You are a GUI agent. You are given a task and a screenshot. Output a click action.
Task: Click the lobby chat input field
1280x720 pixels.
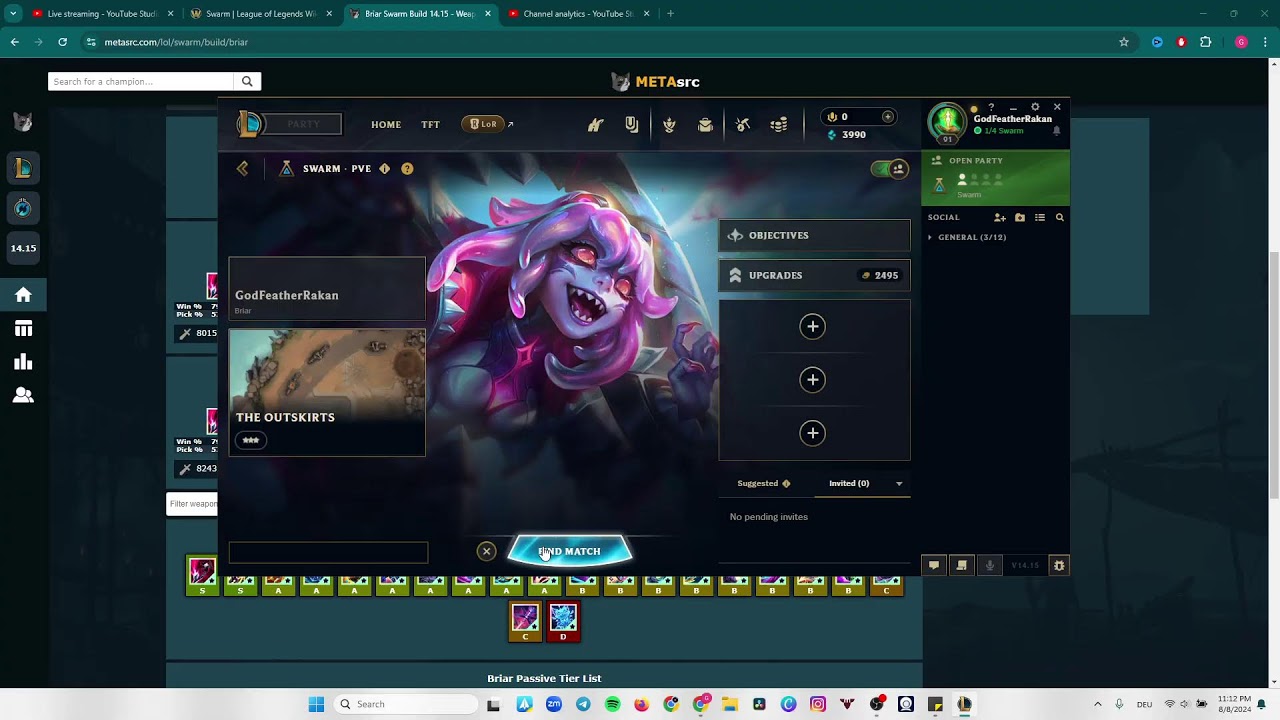[328, 552]
